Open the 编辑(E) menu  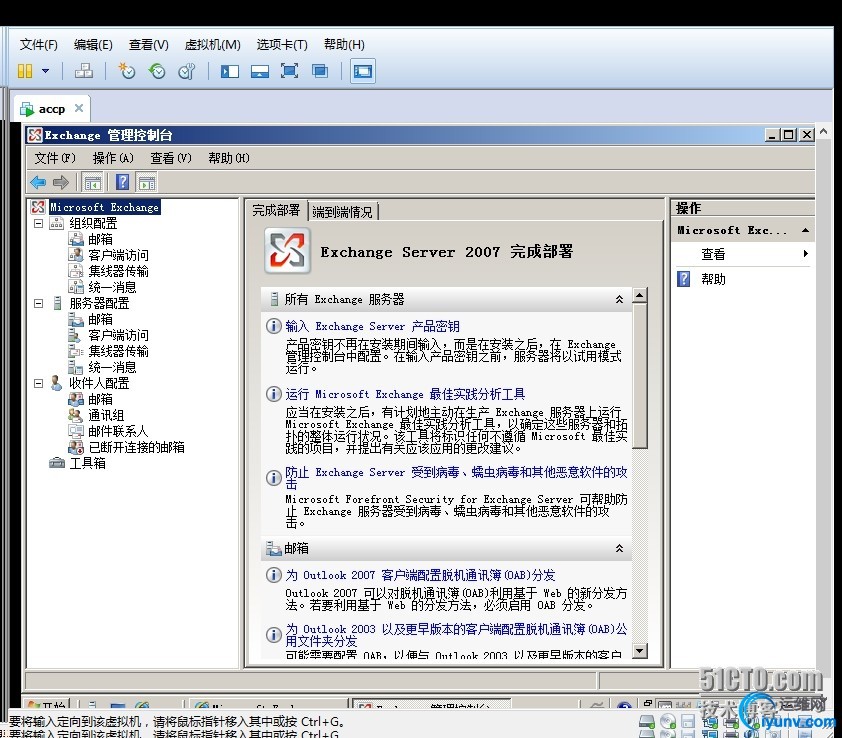[x=93, y=45]
